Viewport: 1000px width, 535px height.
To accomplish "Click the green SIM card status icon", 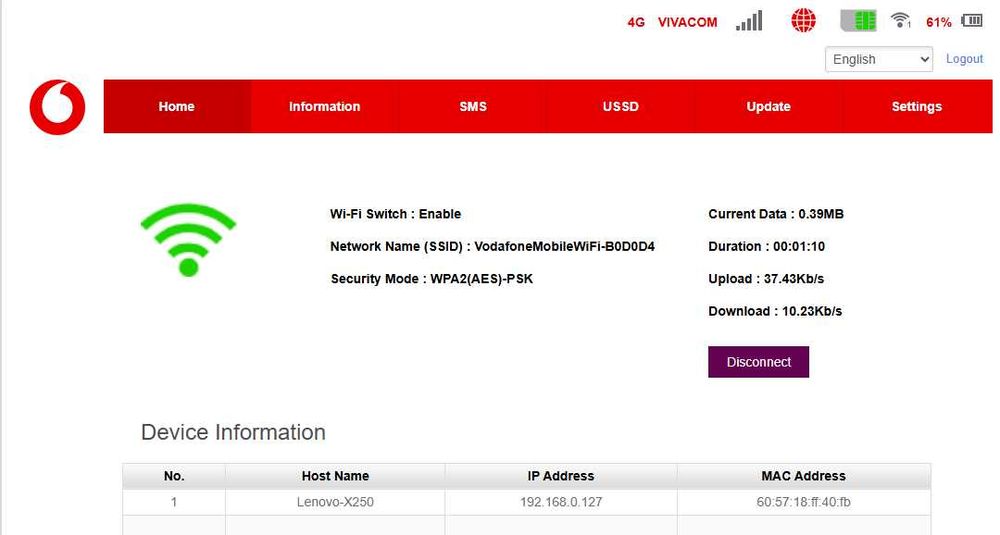I will [x=858, y=21].
